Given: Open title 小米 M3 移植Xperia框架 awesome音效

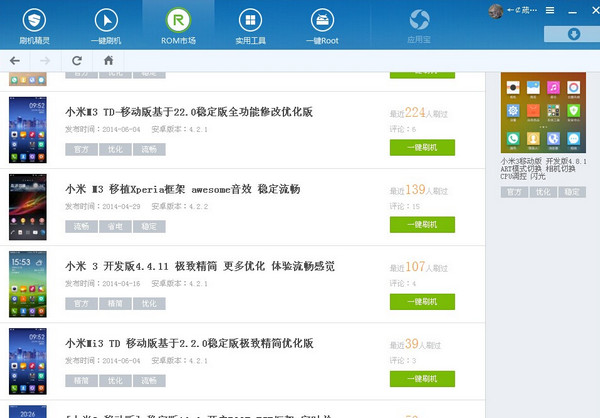Looking at the screenshot, I should point(183,189).
